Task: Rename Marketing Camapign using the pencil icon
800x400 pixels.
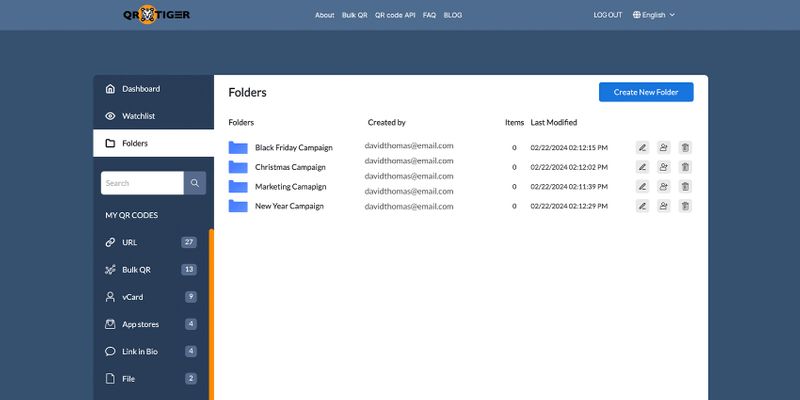Action: 642,186
